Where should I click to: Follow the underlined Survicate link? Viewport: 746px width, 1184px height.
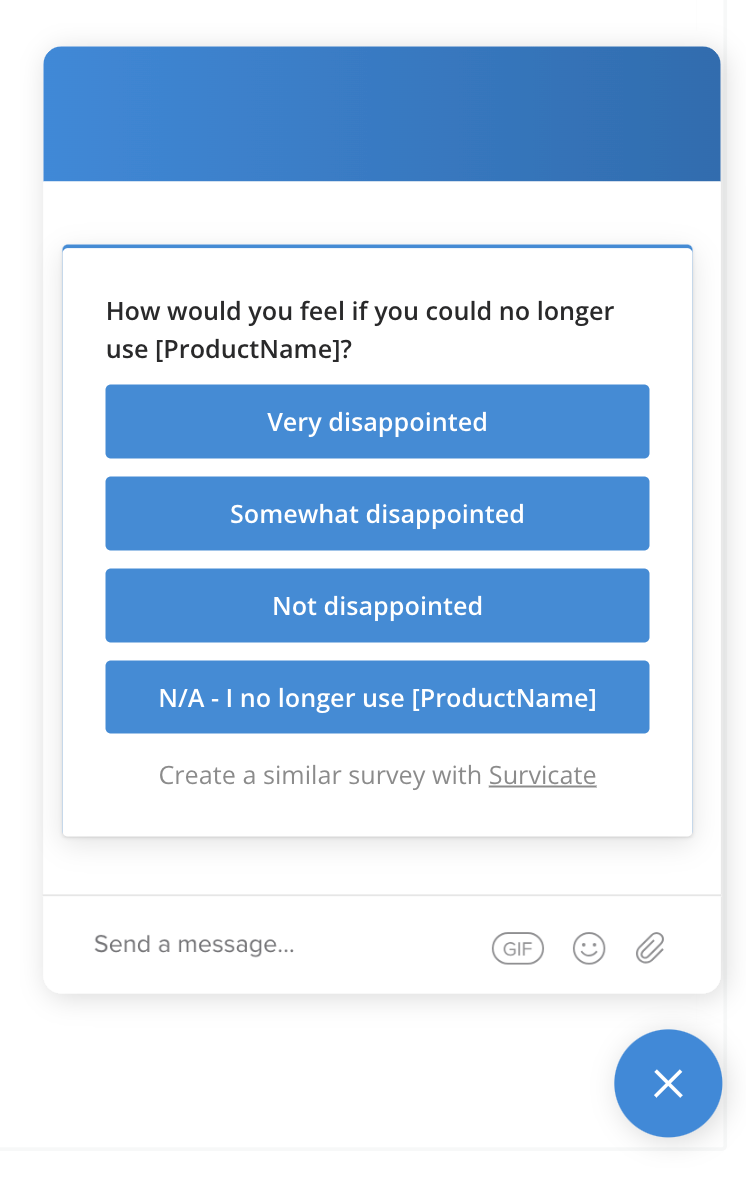542,775
